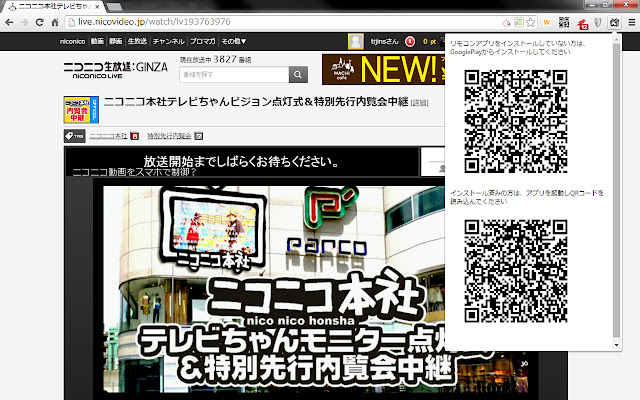
Task: Bookmark this page with the star icon
Action: [x=530, y=22]
